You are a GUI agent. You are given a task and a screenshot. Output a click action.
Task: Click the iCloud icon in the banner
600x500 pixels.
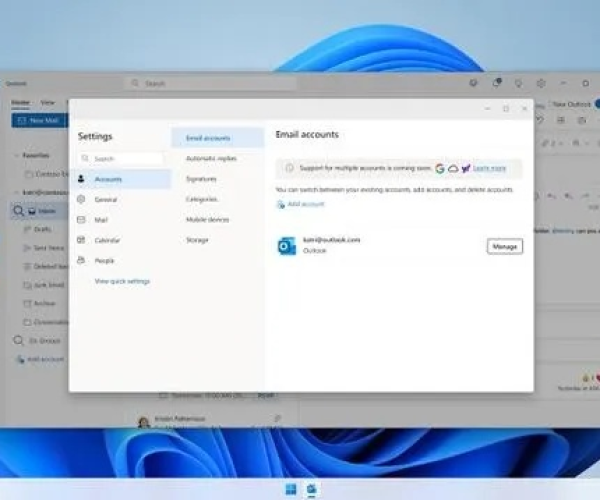click(453, 169)
